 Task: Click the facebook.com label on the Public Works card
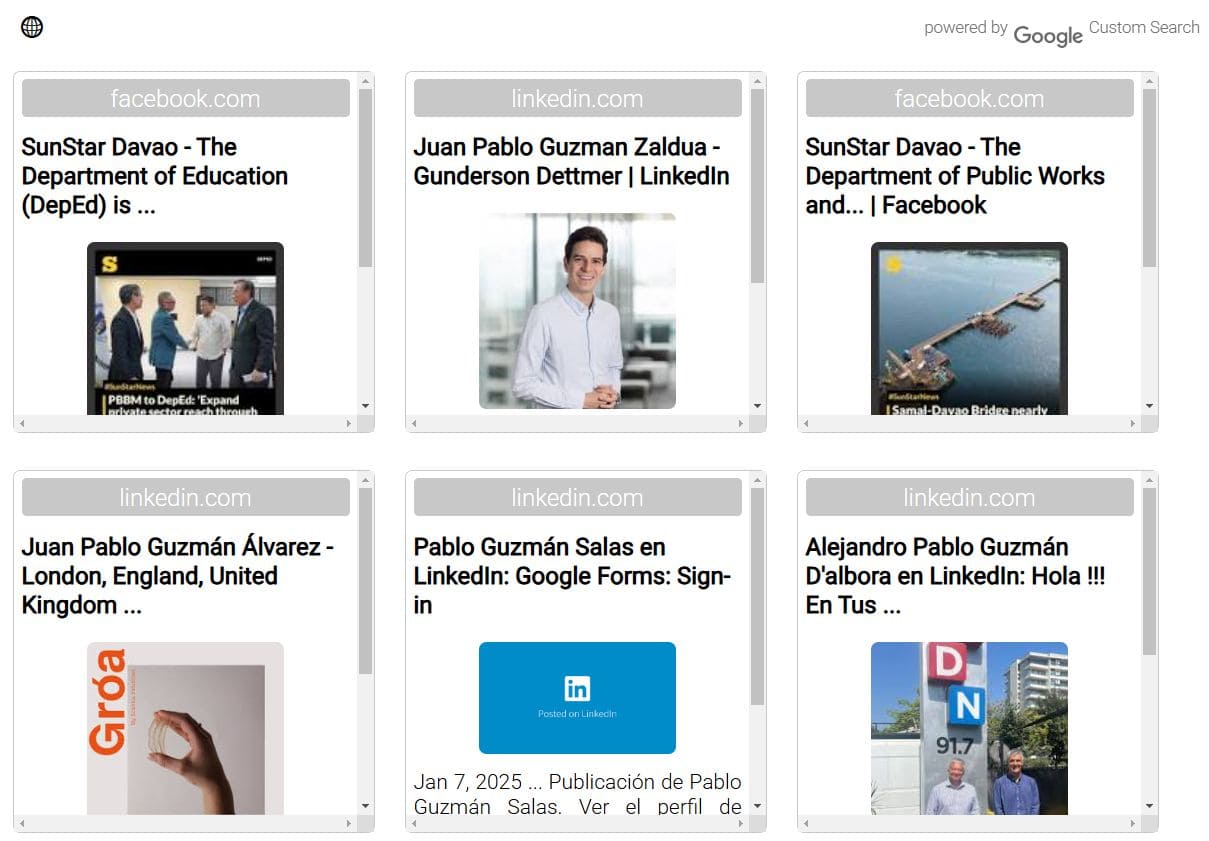coord(970,99)
